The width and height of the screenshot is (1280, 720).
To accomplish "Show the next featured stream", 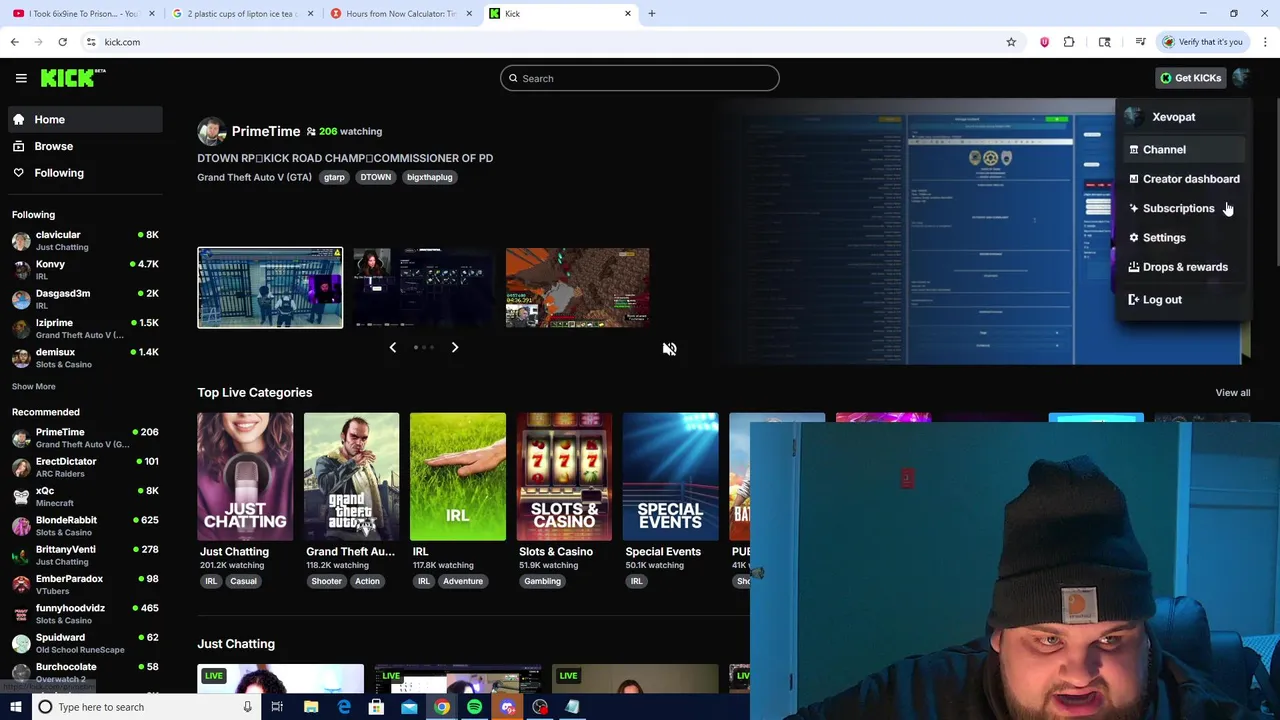I will click(455, 347).
